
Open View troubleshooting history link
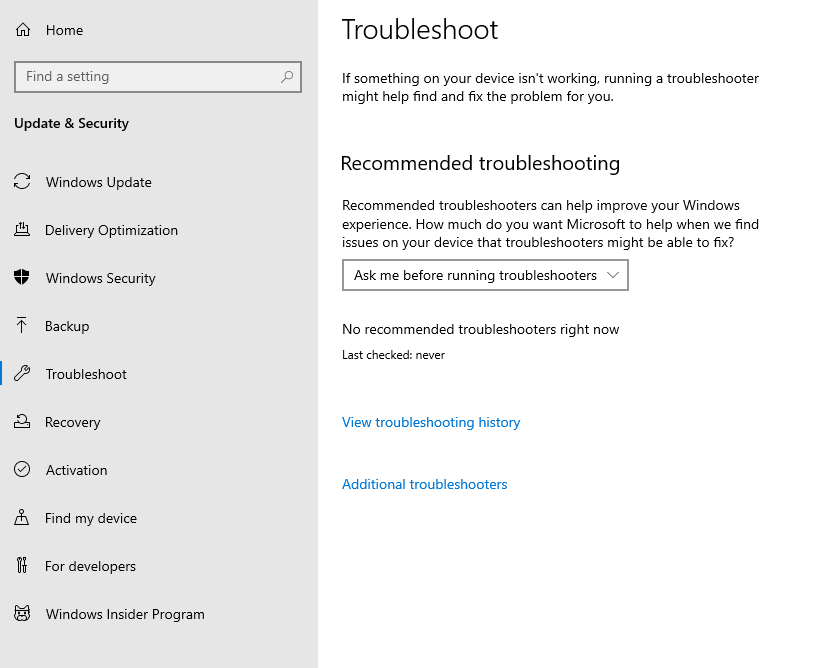pyautogui.click(x=431, y=422)
